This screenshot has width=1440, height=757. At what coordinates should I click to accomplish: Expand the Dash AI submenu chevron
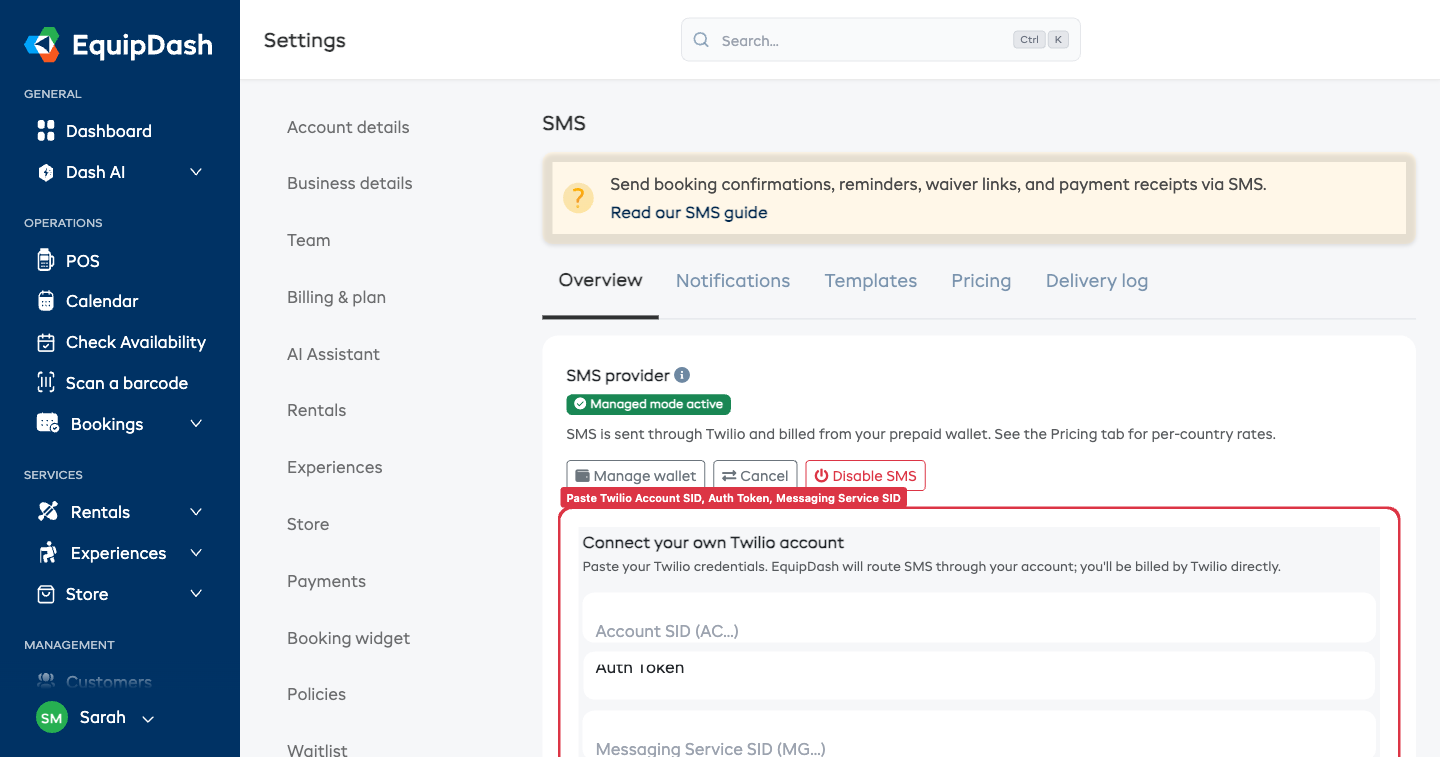click(x=196, y=172)
